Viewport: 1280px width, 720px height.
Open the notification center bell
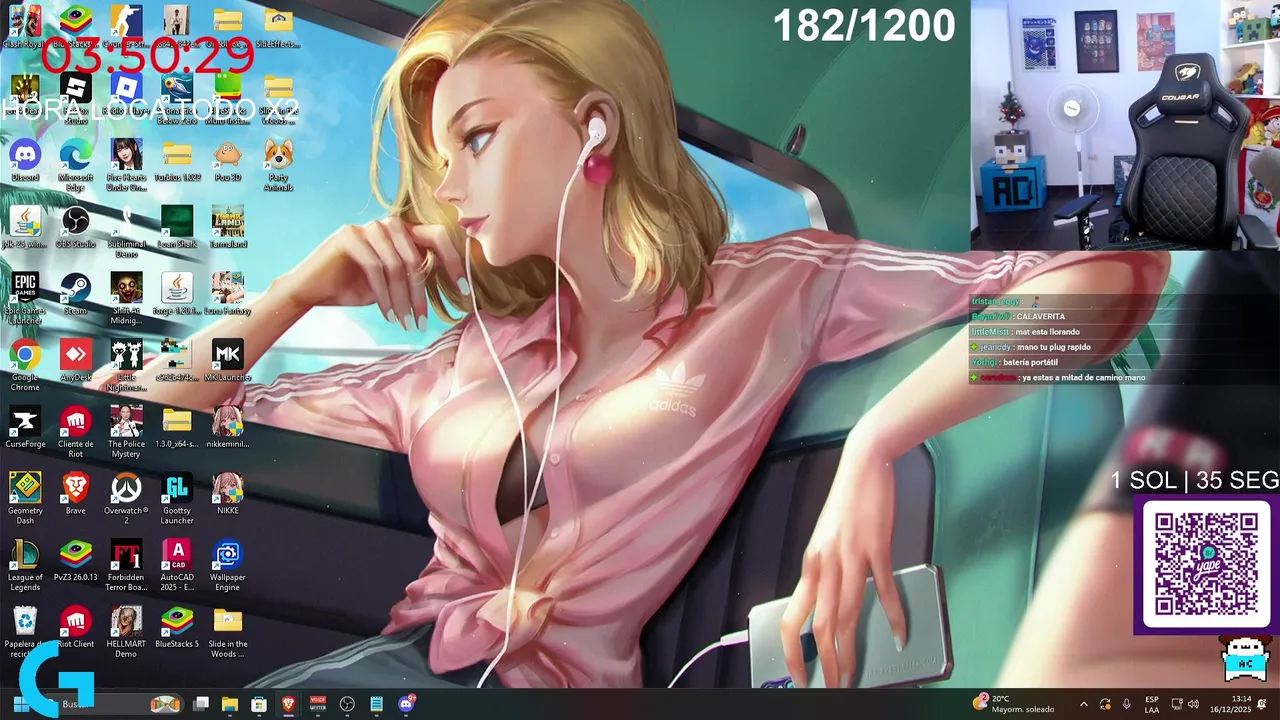pyautogui.click(x=1262, y=704)
